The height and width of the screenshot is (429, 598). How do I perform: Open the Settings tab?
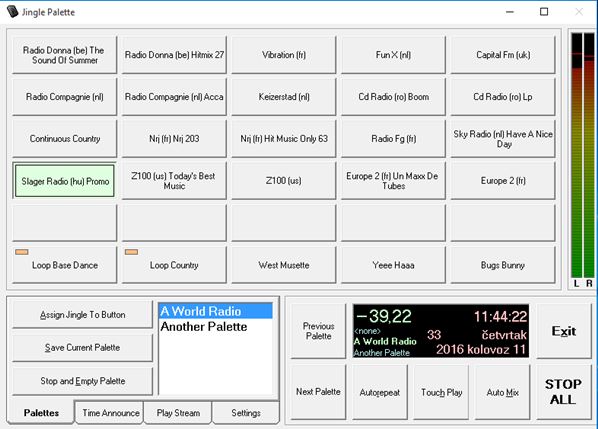pyautogui.click(x=246, y=413)
